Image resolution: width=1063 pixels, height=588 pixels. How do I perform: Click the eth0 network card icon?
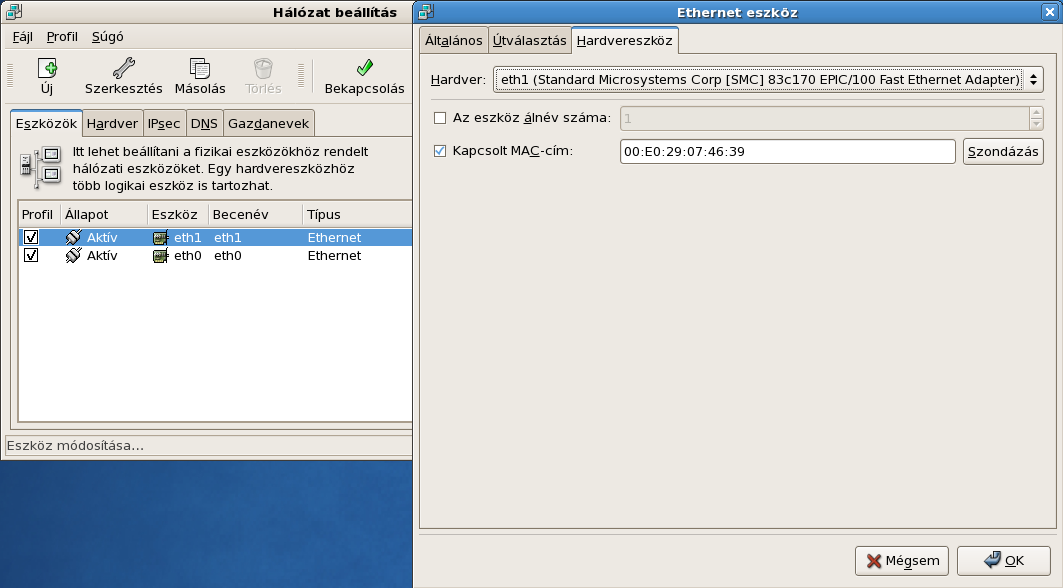pyautogui.click(x=161, y=256)
